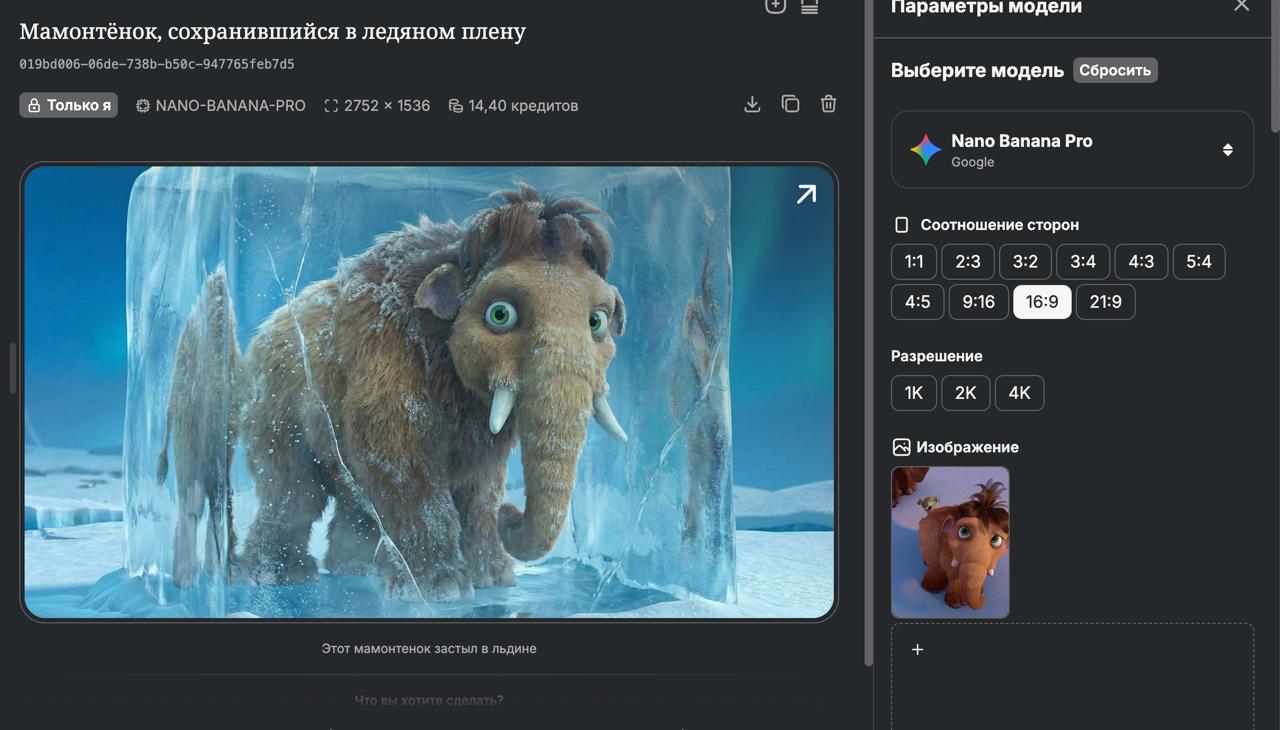The image size is (1280, 730).
Task: Click the copy image icon
Action: [790, 103]
